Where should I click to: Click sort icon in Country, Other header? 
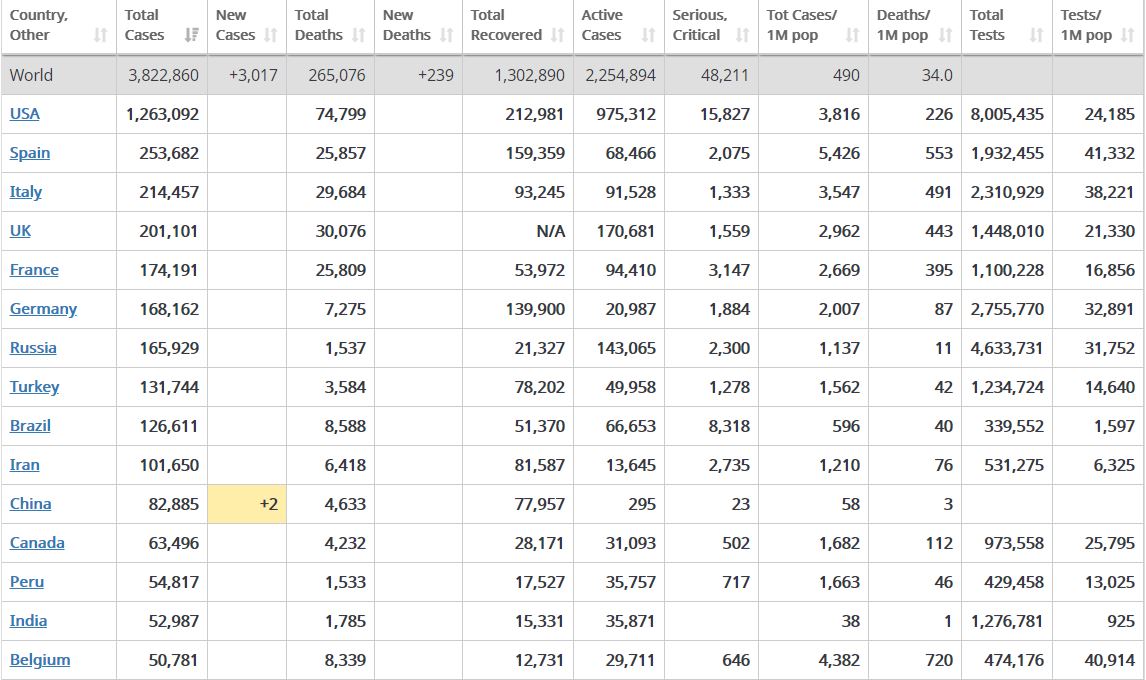(x=100, y=36)
